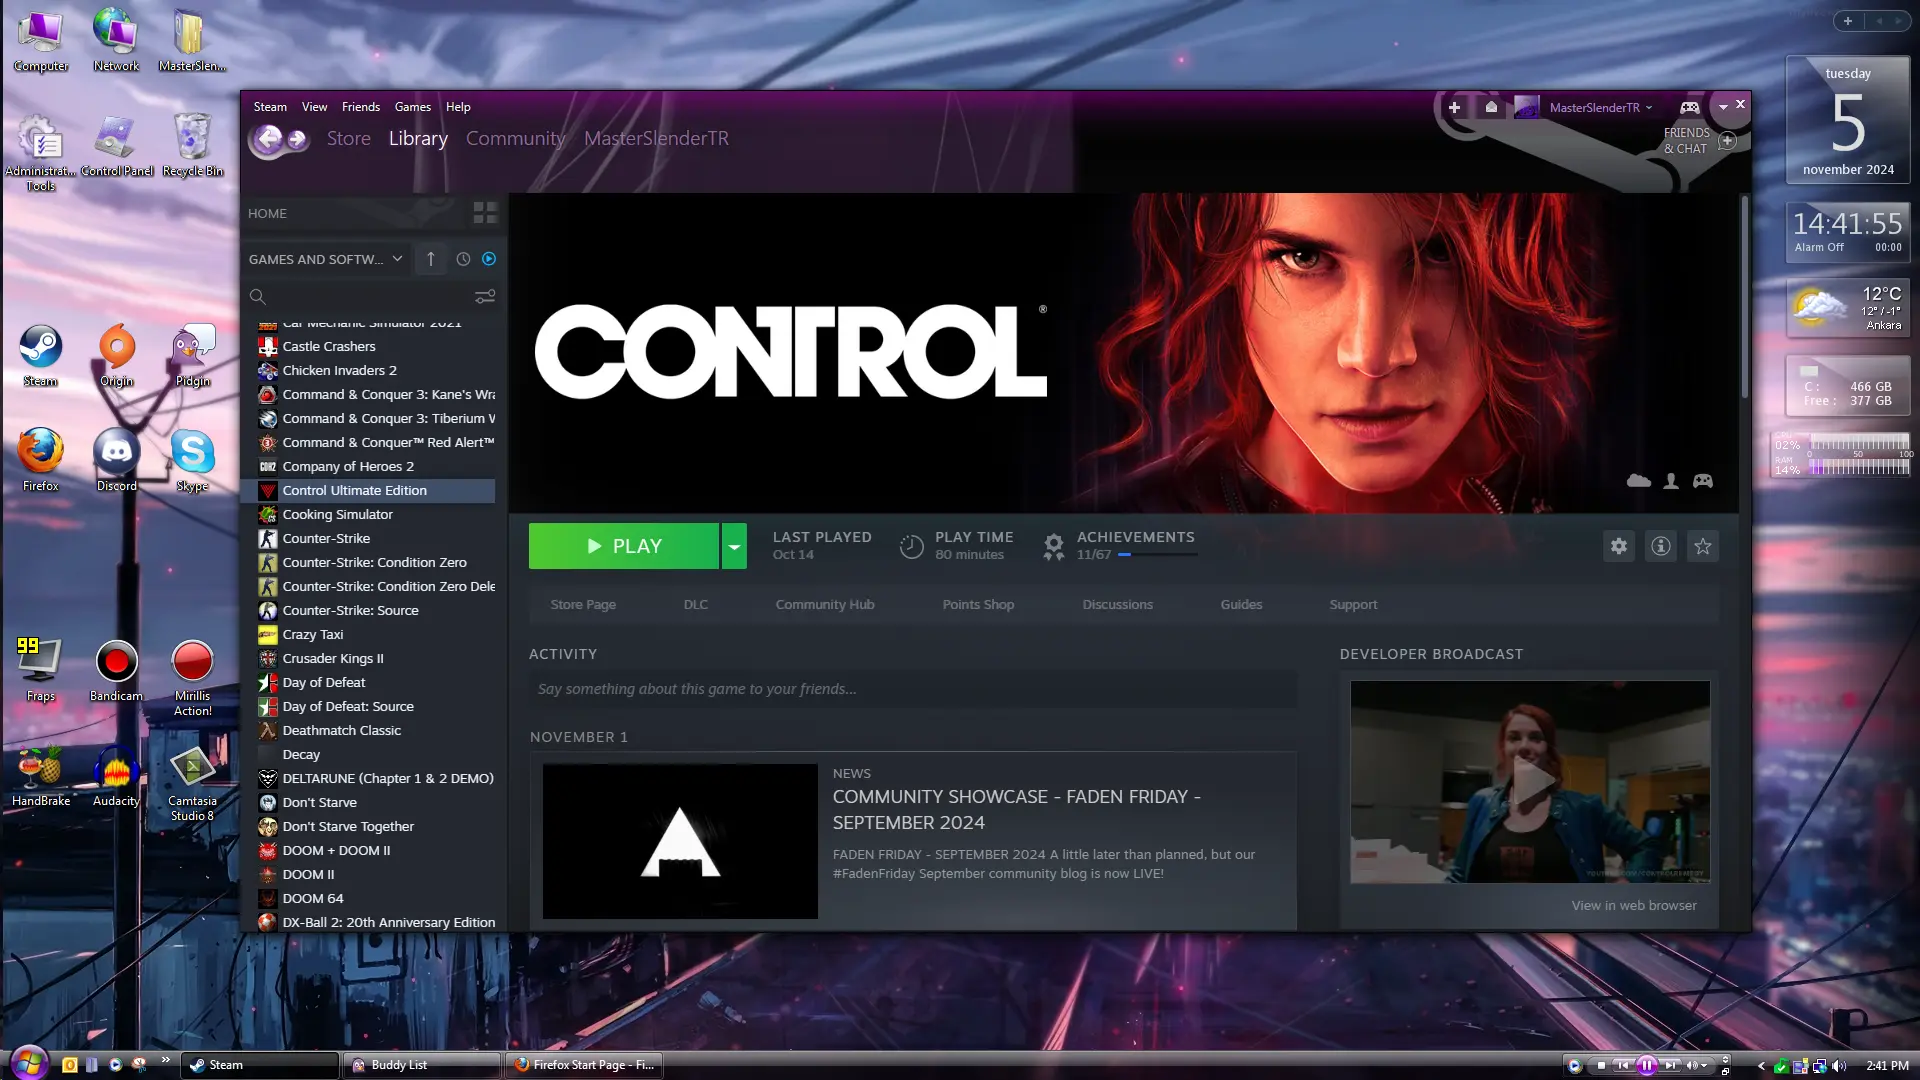Open the Steam announcements plus button

pyautogui.click(x=1454, y=107)
